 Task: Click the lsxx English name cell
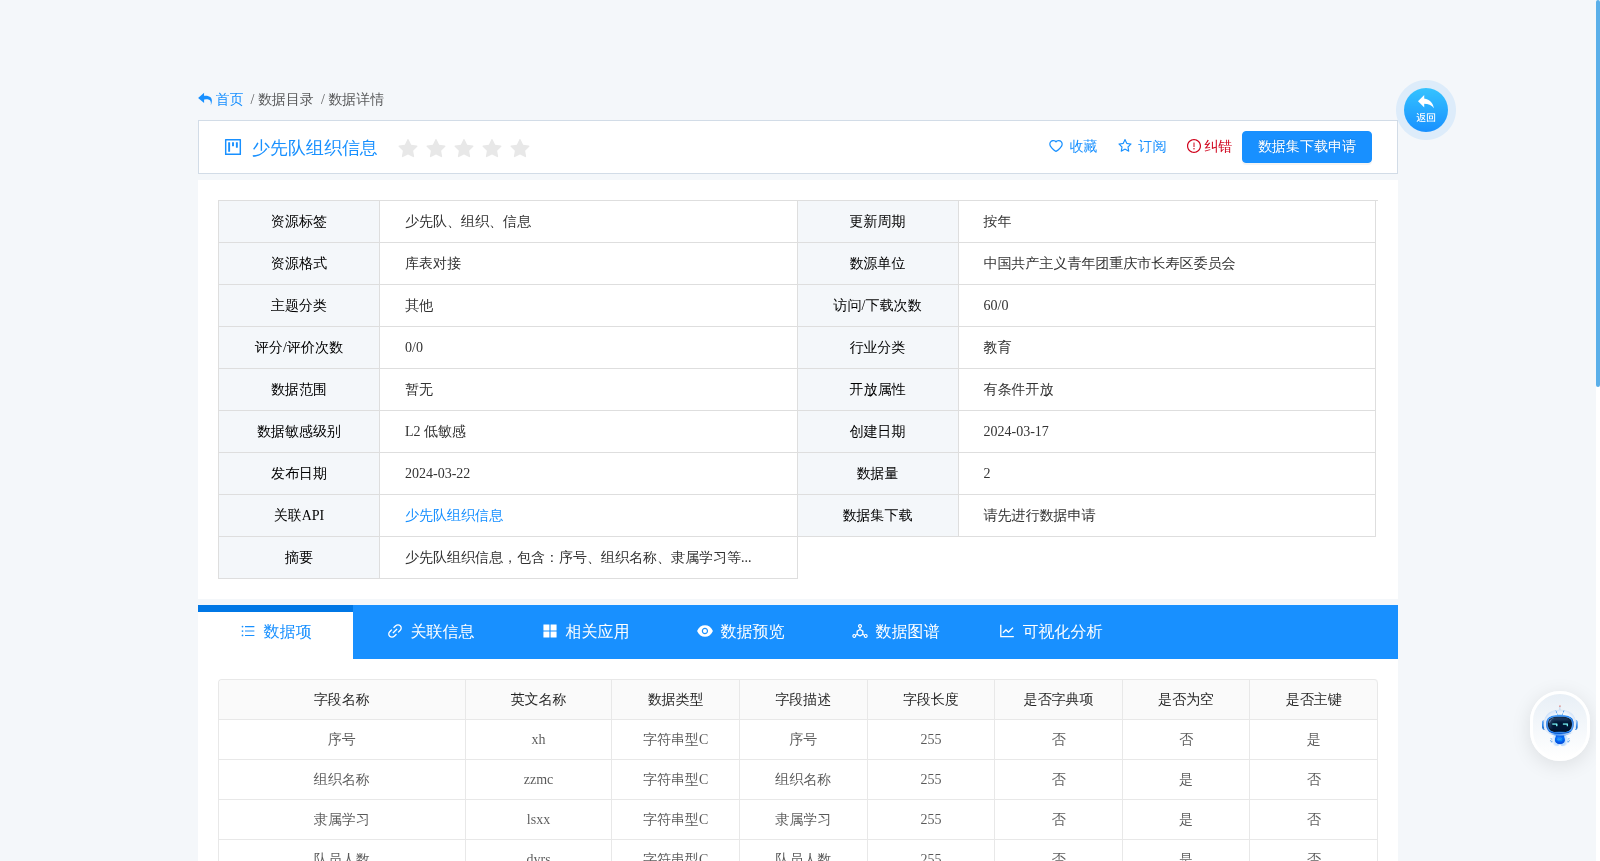pyautogui.click(x=538, y=820)
